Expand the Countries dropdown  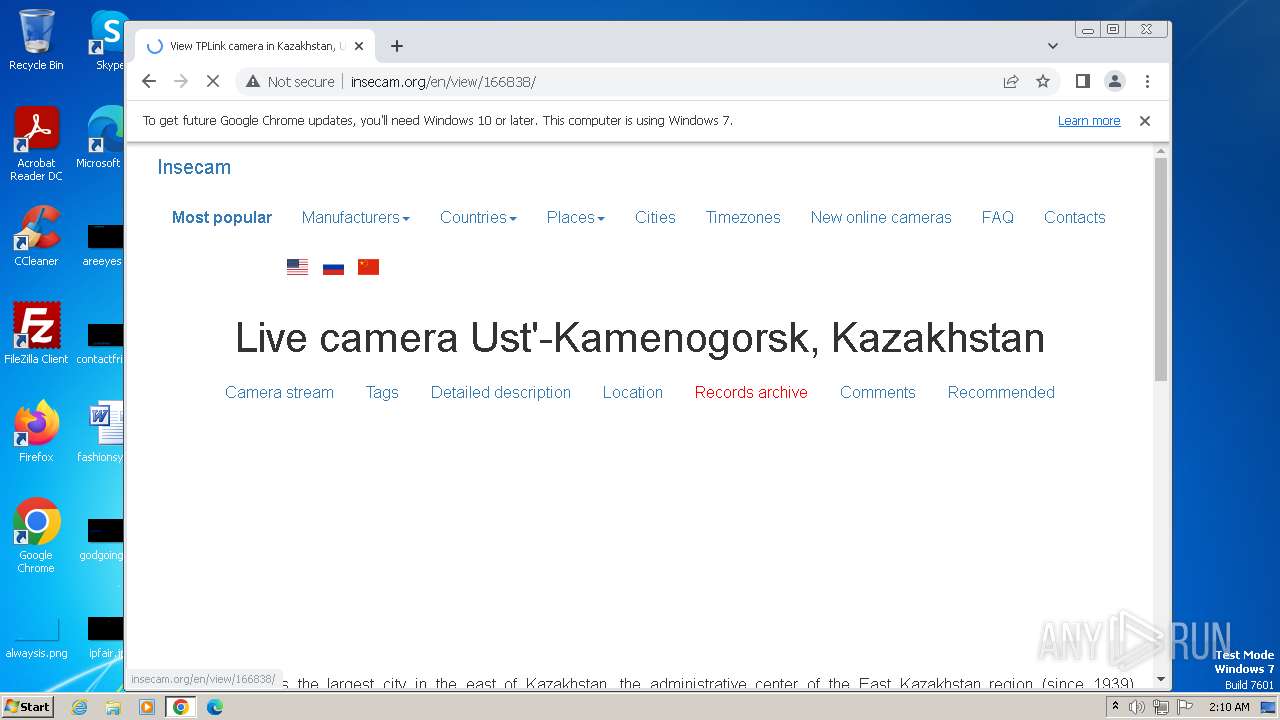tap(478, 217)
